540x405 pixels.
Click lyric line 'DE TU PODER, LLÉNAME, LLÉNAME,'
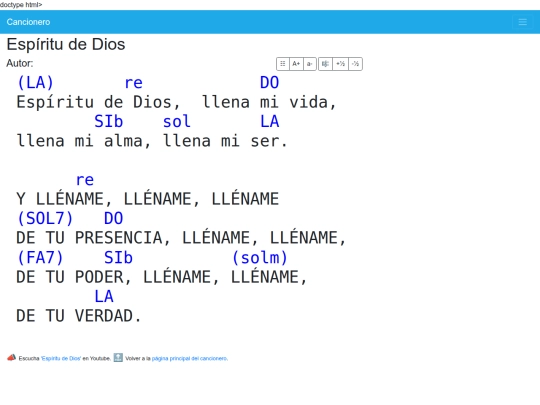tap(161, 277)
